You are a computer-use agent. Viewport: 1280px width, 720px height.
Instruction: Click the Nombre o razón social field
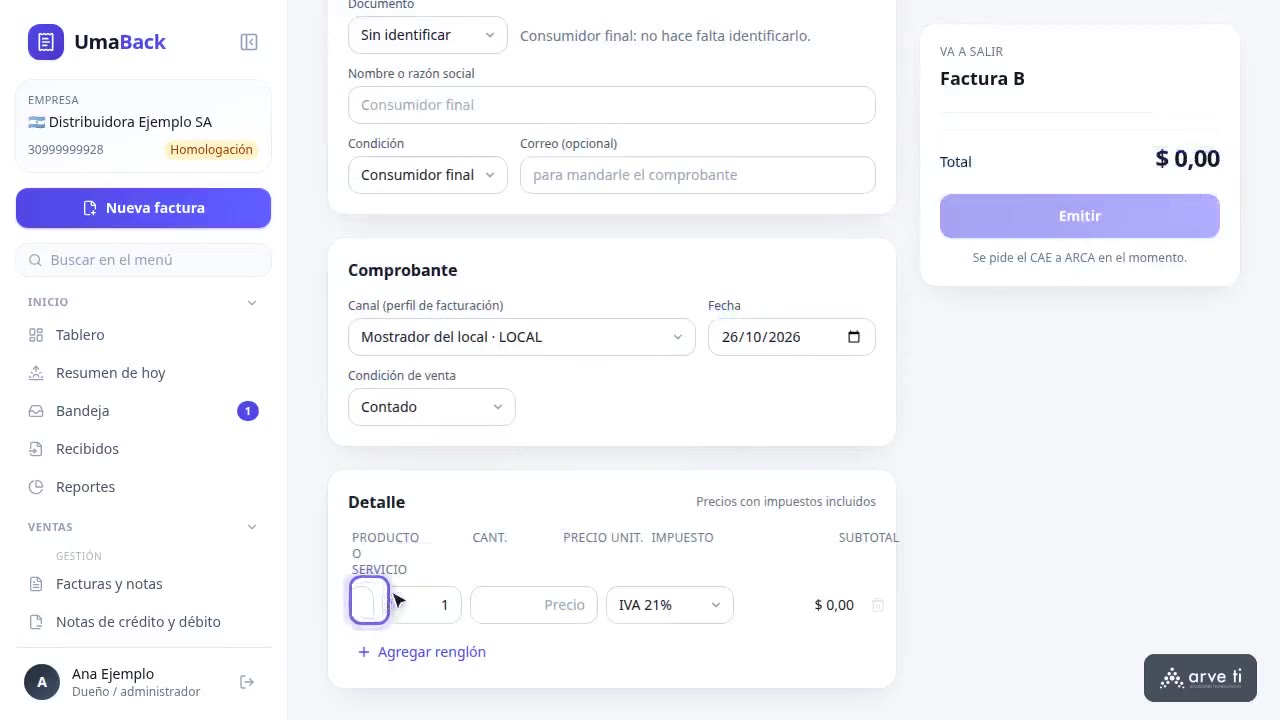pyautogui.click(x=612, y=105)
